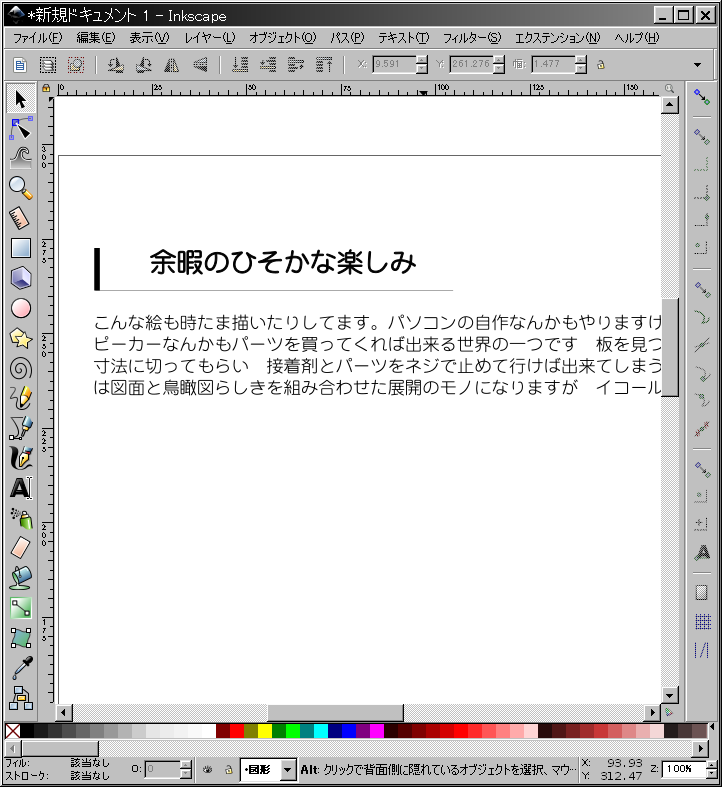722x787 pixels.
Task: Select the Tweak tool
Action: [21, 158]
